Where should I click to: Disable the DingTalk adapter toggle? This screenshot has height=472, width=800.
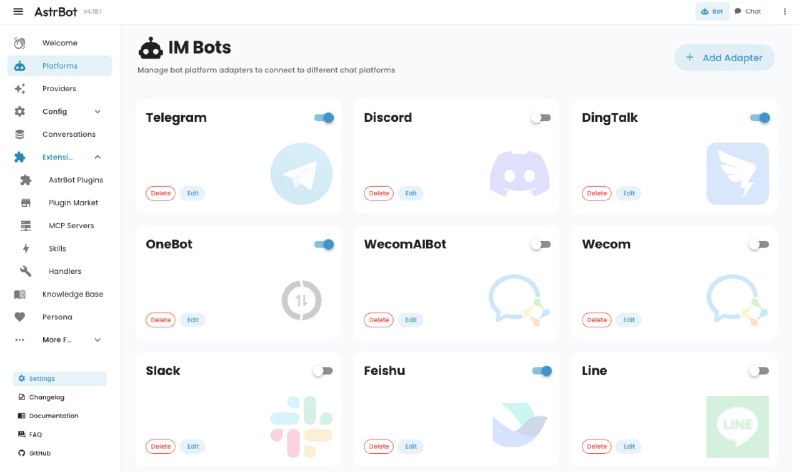tap(760, 118)
